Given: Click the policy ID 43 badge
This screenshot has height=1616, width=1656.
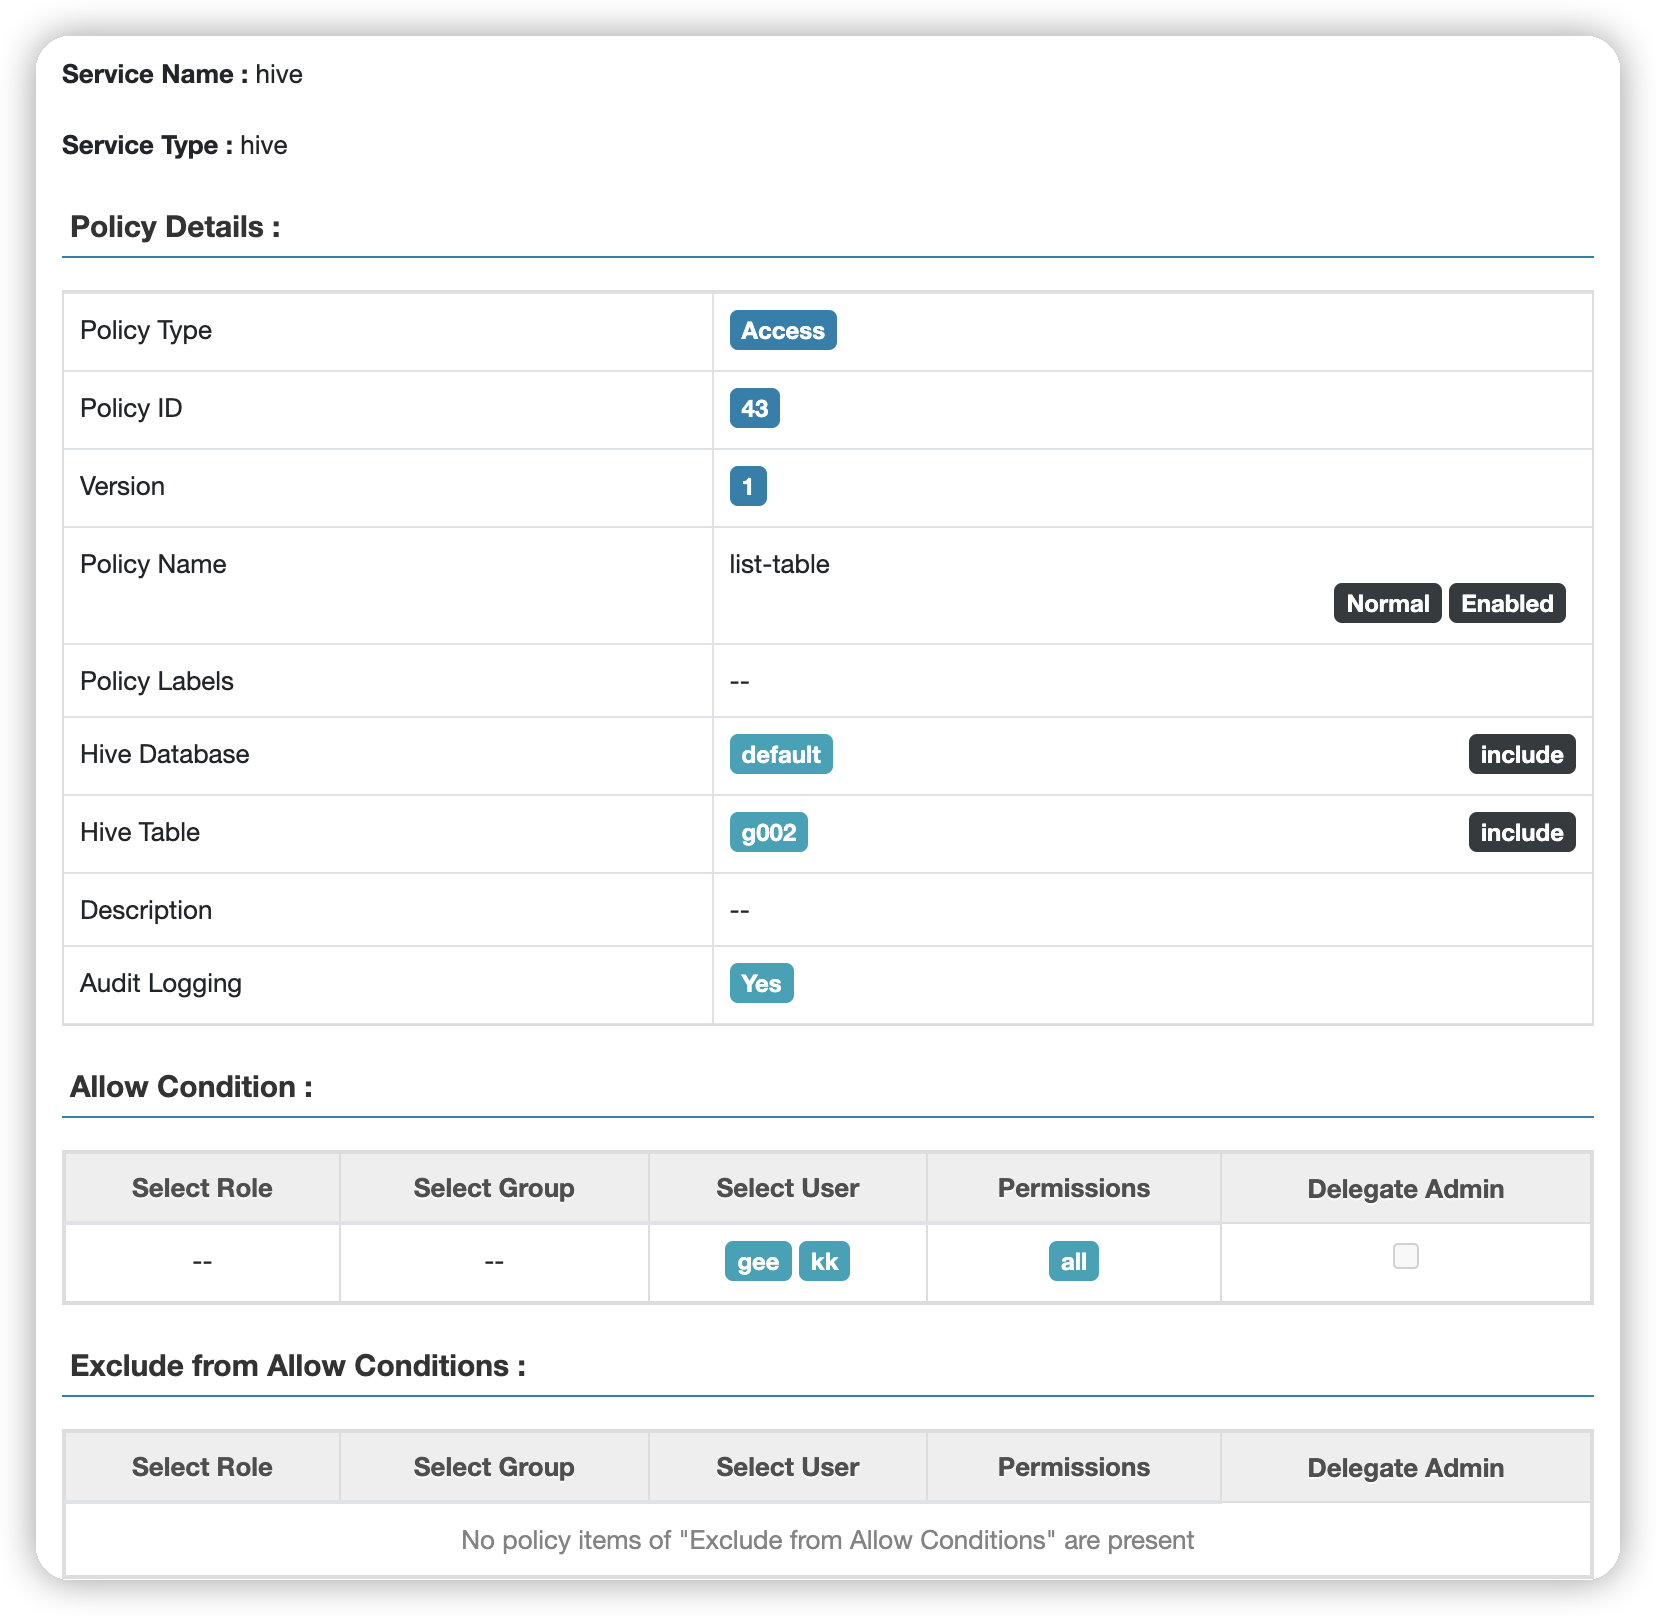Looking at the screenshot, I should coord(754,409).
